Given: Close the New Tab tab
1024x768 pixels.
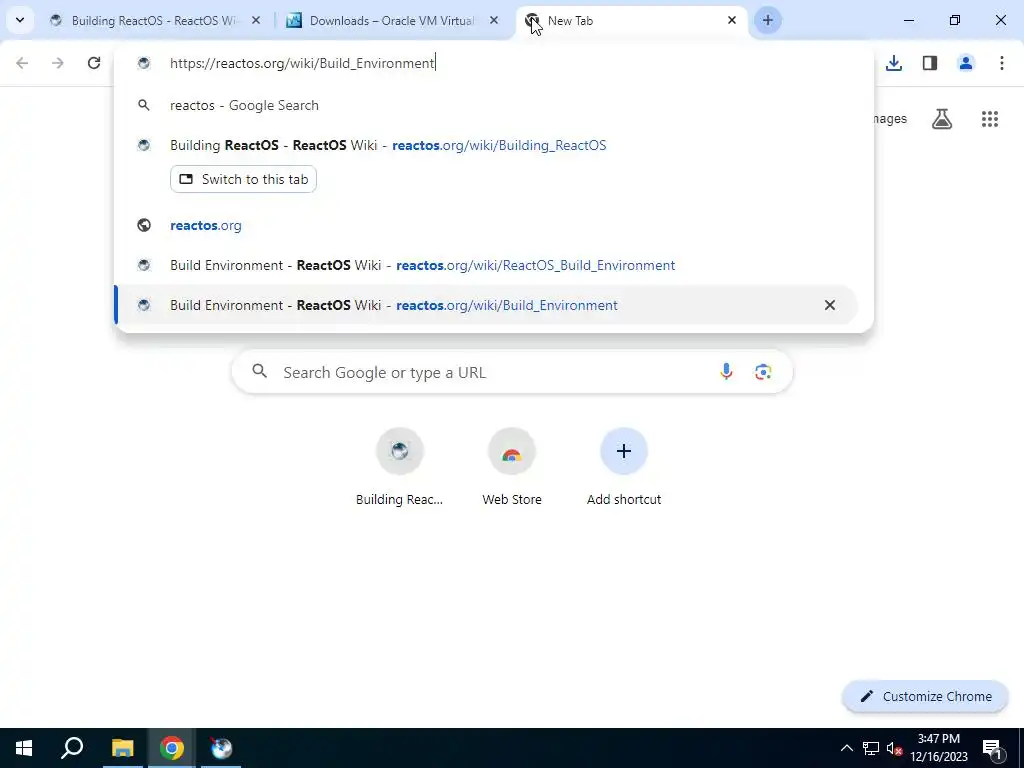Looking at the screenshot, I should click(x=731, y=20).
